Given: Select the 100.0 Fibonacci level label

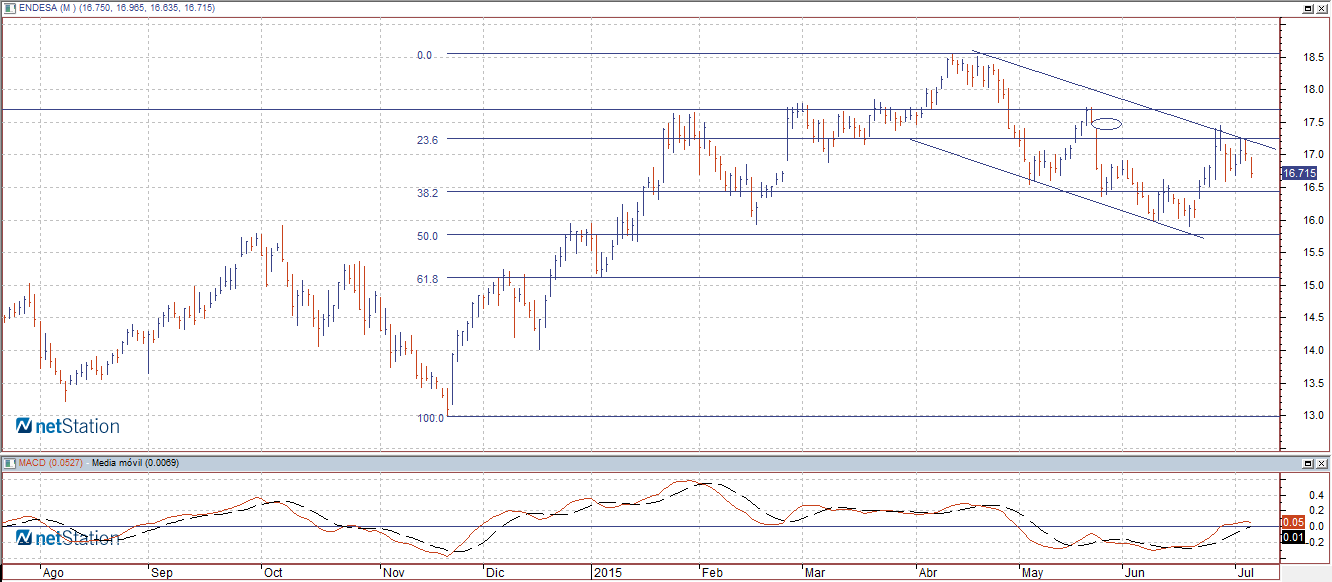Looking at the screenshot, I should point(431,418).
